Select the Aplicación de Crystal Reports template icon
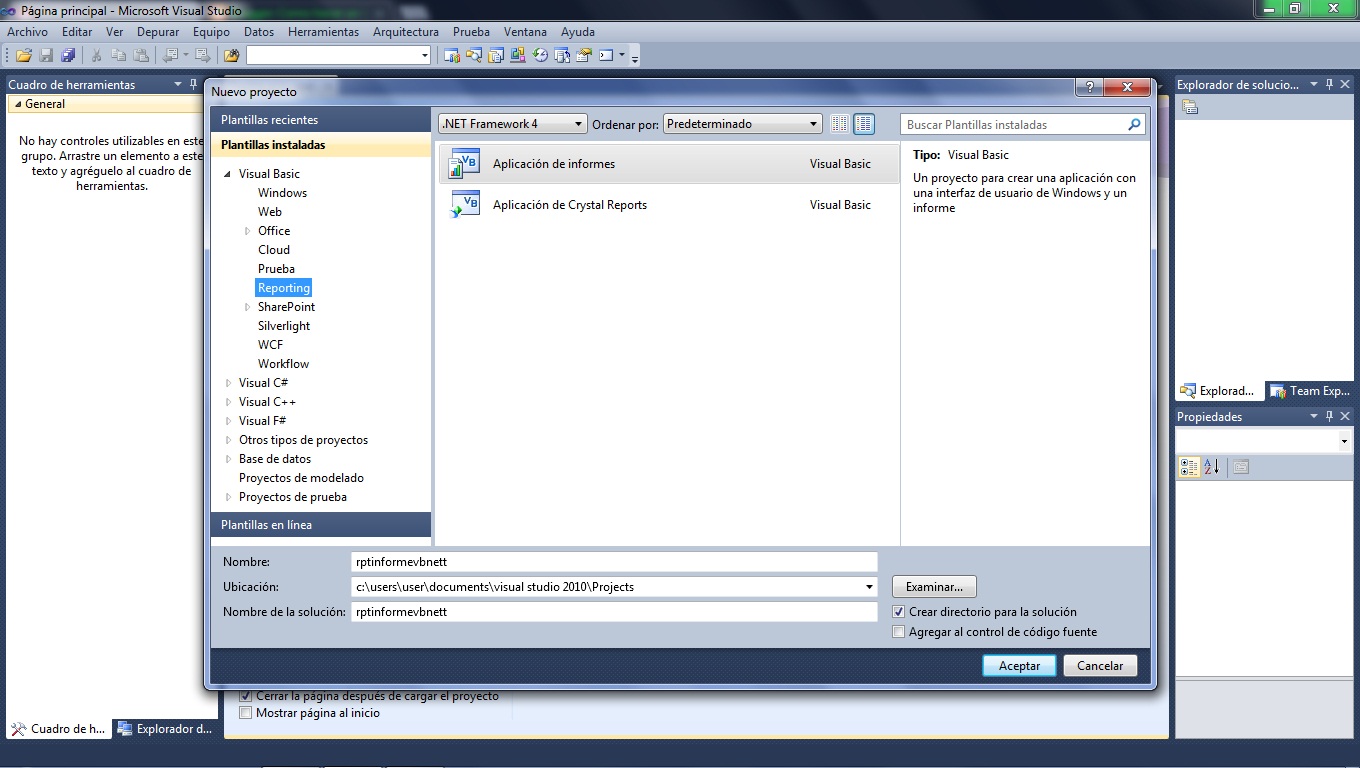This screenshot has height=768, width=1360. click(x=465, y=205)
